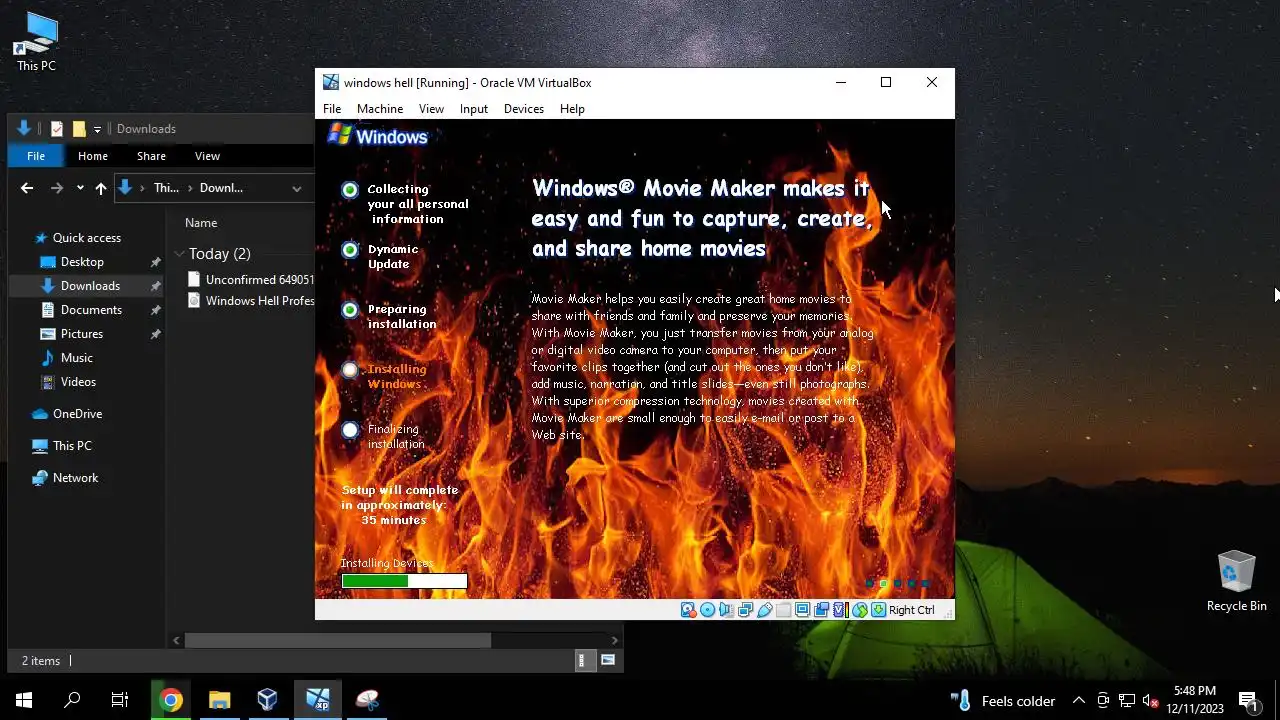The image size is (1280, 720).
Task: Switch to the View ribbon tab in Explorer
Action: coord(207,156)
